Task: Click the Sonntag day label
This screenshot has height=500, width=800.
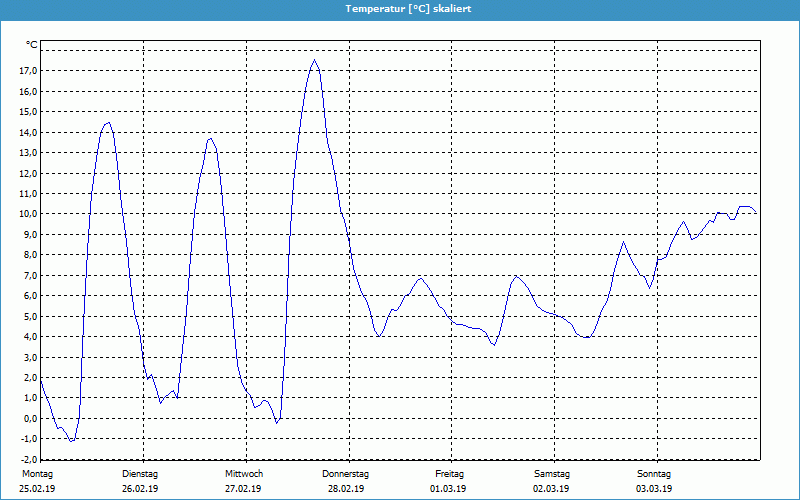Action: [x=654, y=474]
